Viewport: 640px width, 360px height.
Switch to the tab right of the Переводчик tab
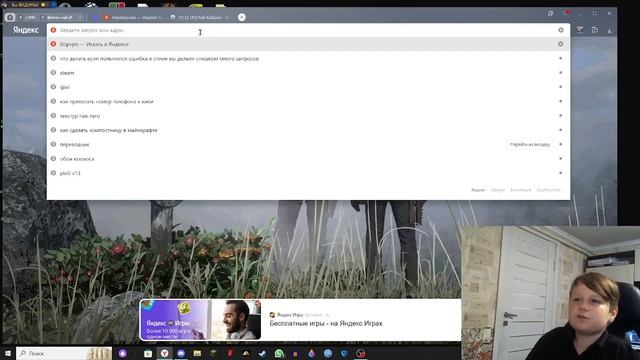click(x=200, y=18)
